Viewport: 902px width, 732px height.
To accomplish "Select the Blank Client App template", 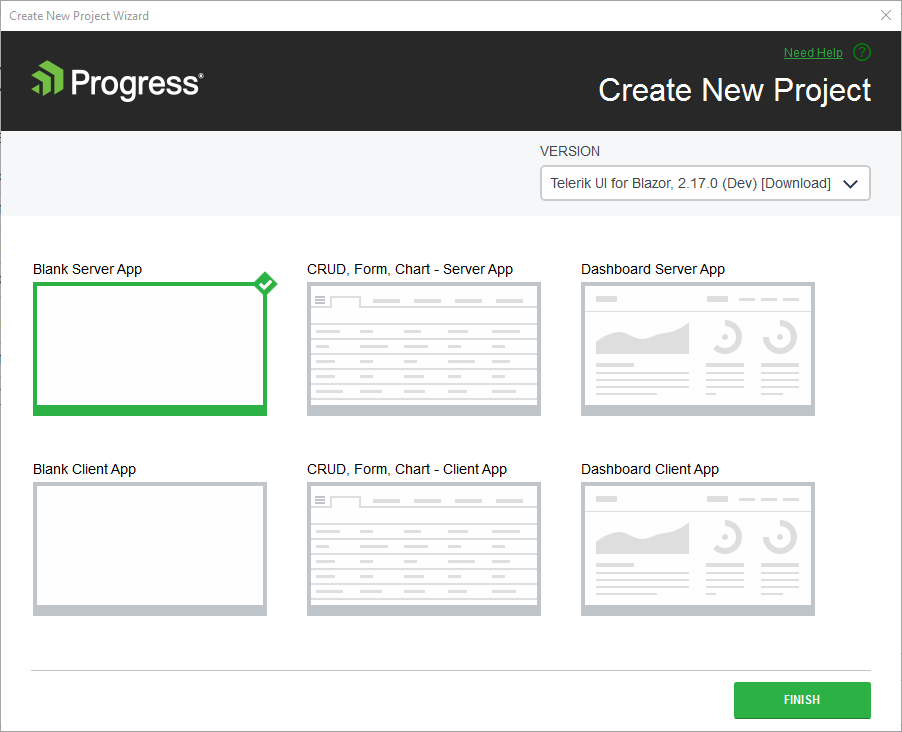I will (150, 549).
